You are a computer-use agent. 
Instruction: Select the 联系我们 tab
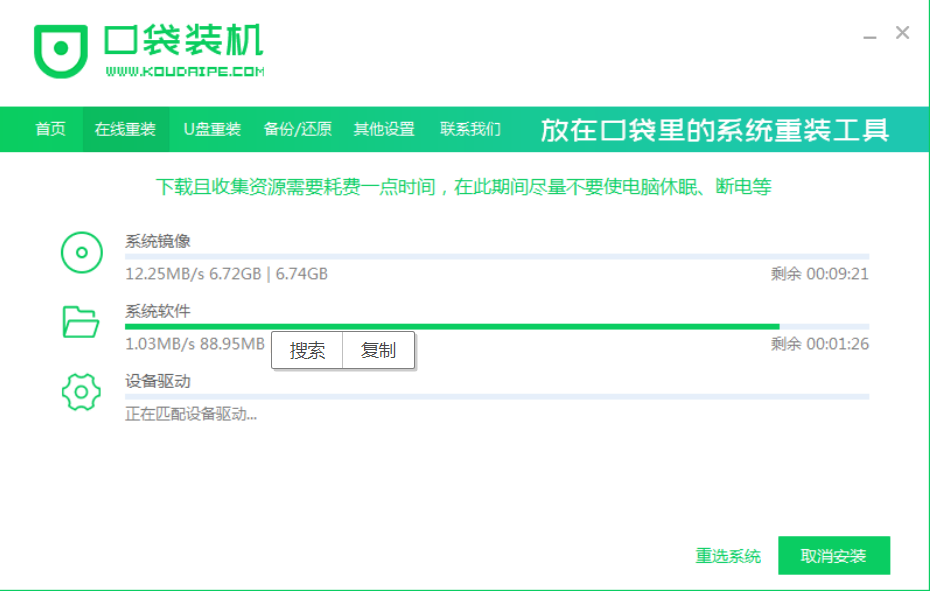tap(470, 130)
